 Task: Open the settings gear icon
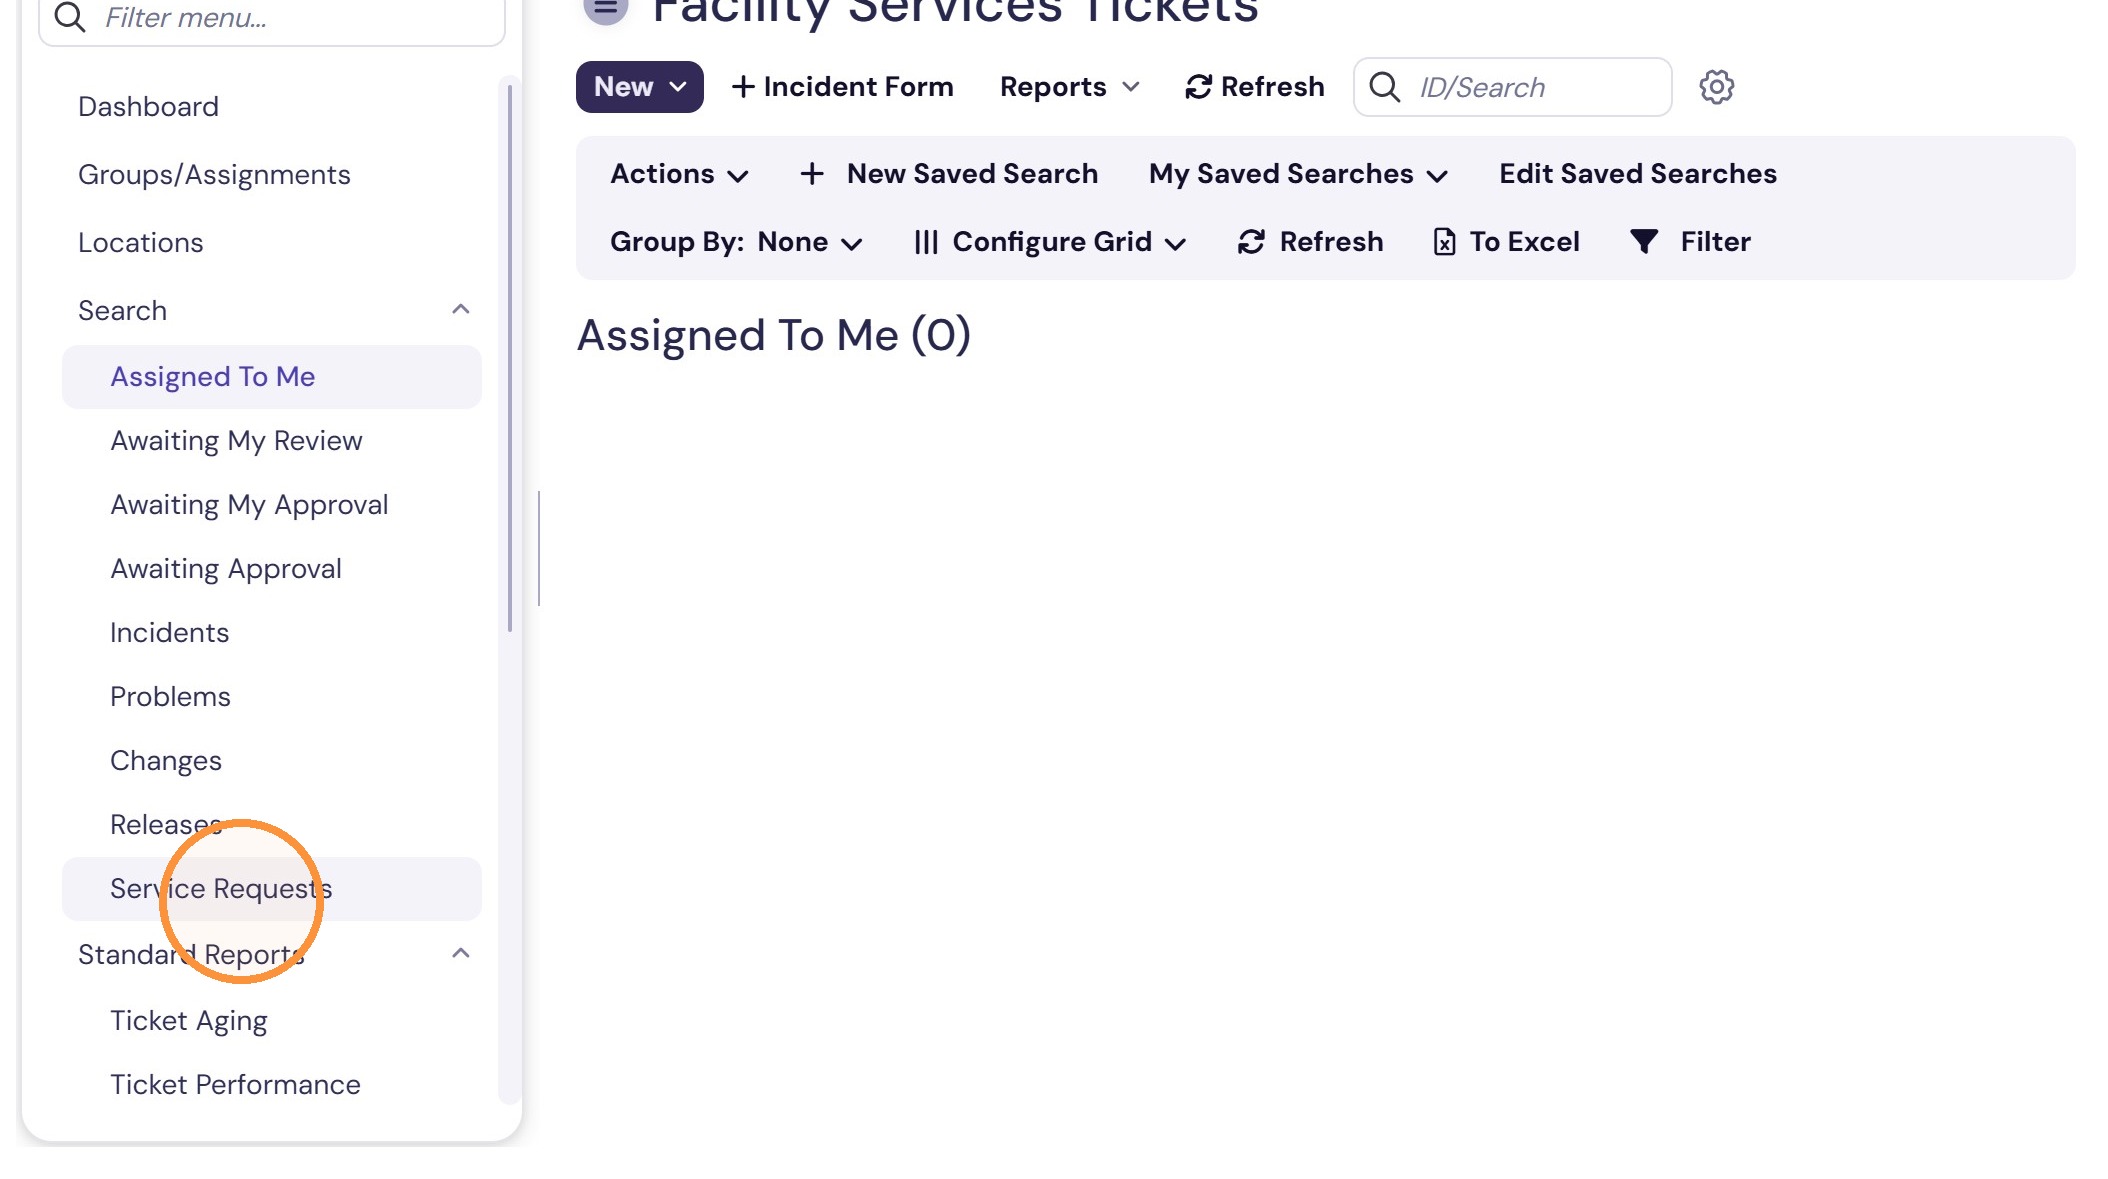point(1716,87)
